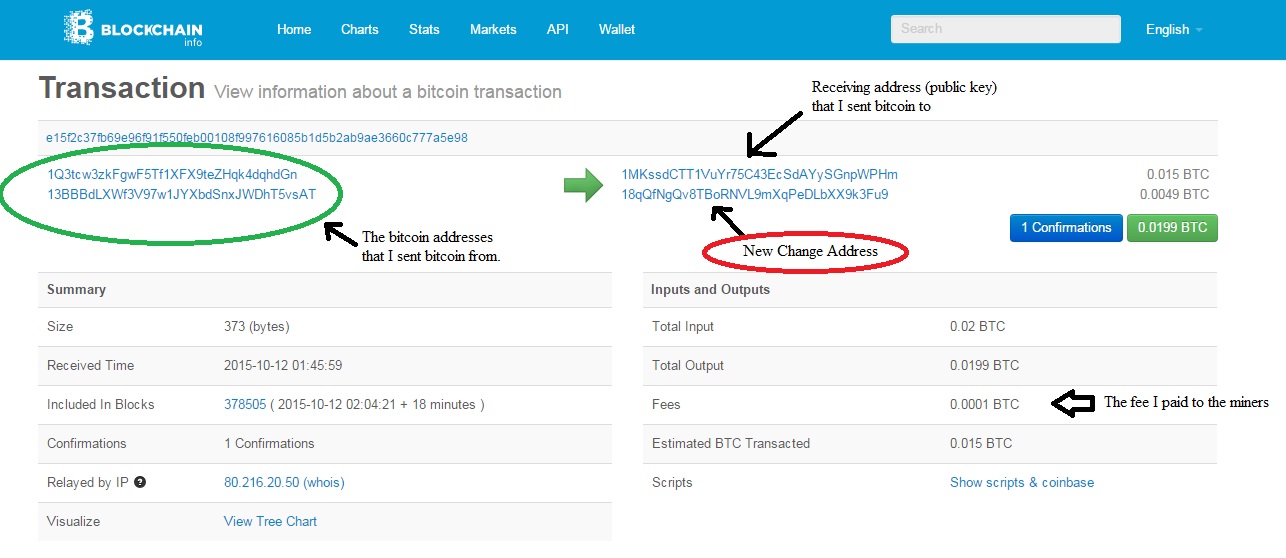
Task: Open receiving address starting with 1MKssdCTT1
Action: pyautogui.click(x=759, y=174)
